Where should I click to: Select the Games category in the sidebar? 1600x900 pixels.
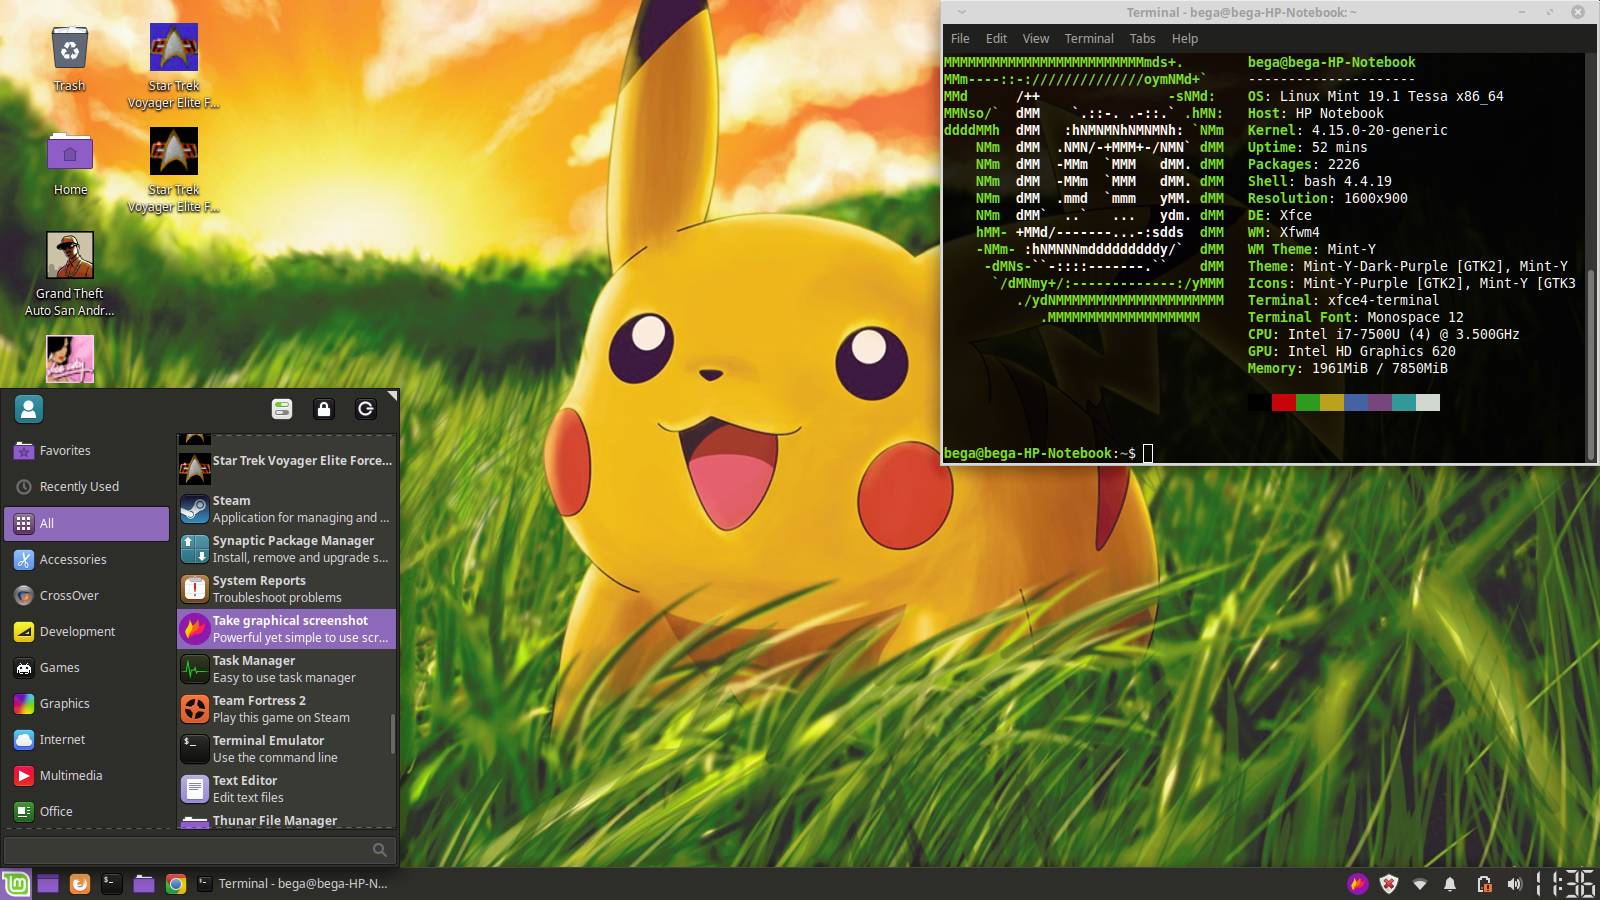(60, 667)
